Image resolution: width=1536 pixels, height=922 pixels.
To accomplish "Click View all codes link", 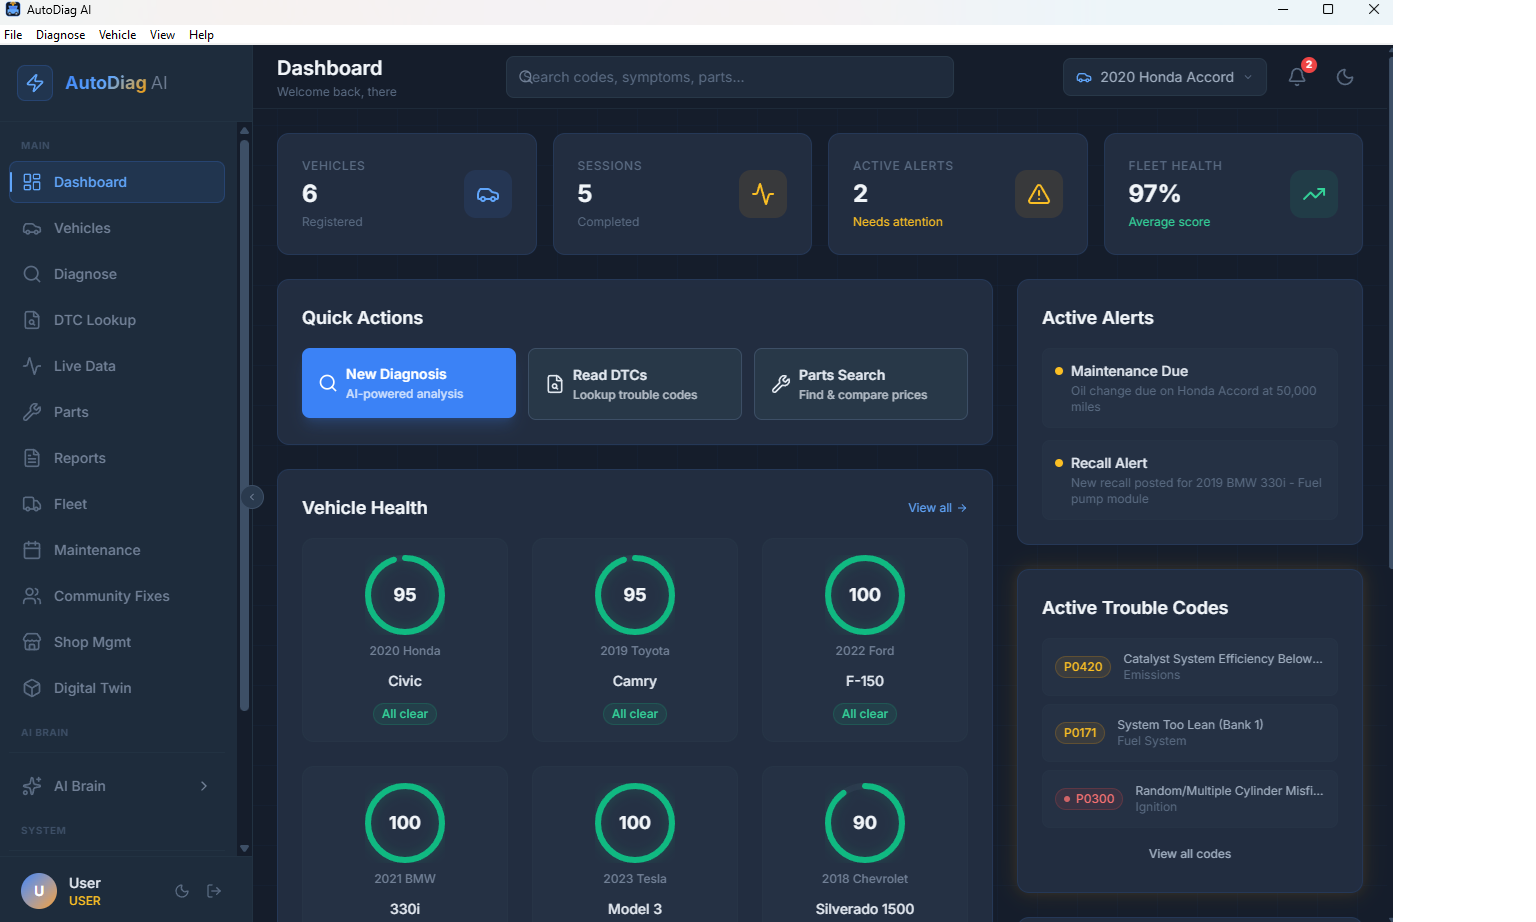I will pyautogui.click(x=1189, y=854).
